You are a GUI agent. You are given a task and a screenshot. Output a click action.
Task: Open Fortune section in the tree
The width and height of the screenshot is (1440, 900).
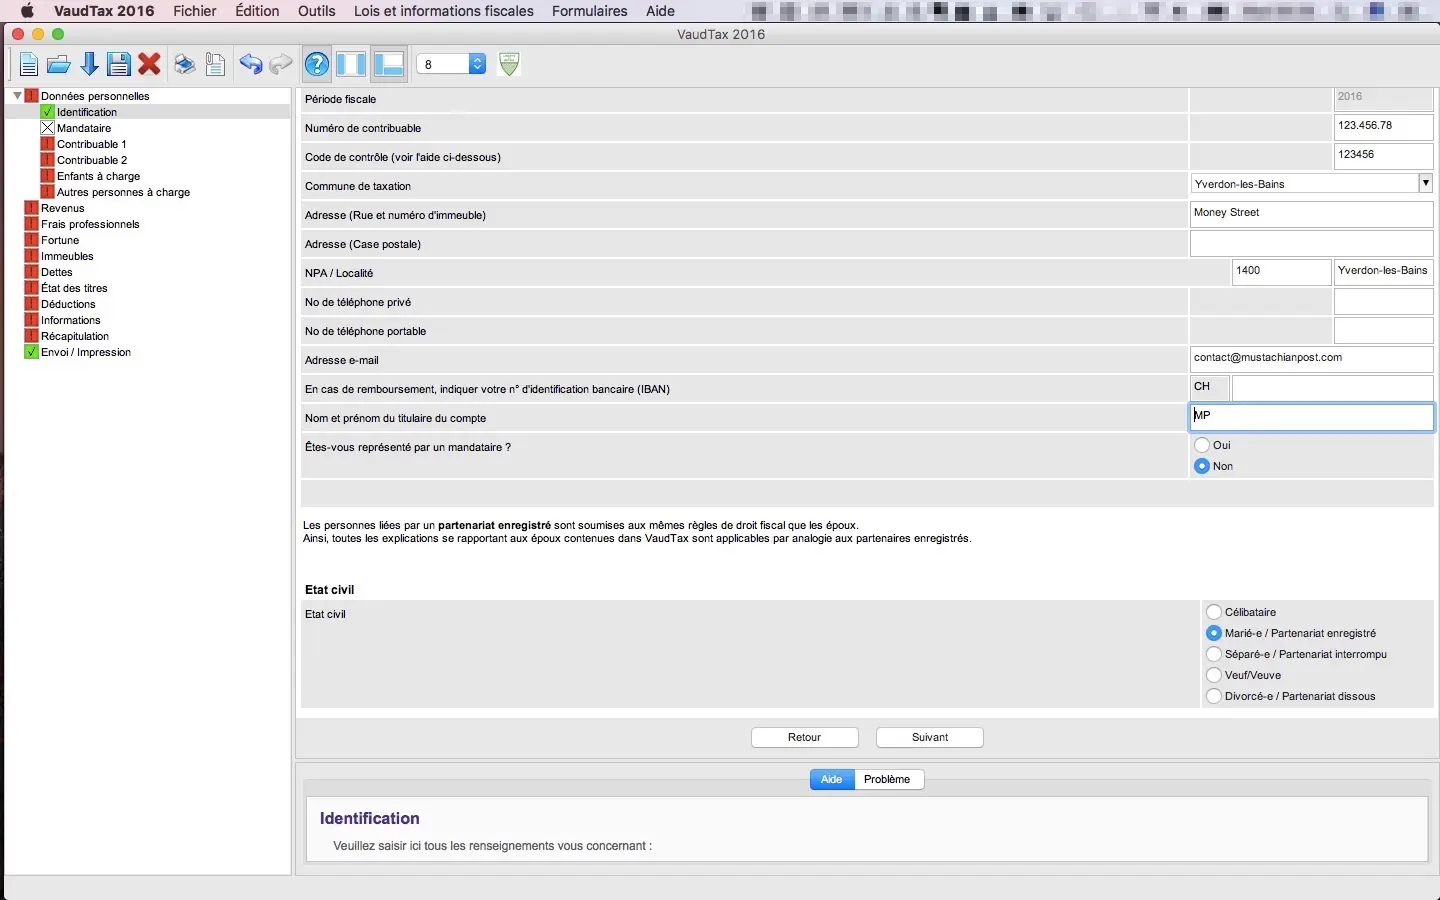tap(60, 240)
